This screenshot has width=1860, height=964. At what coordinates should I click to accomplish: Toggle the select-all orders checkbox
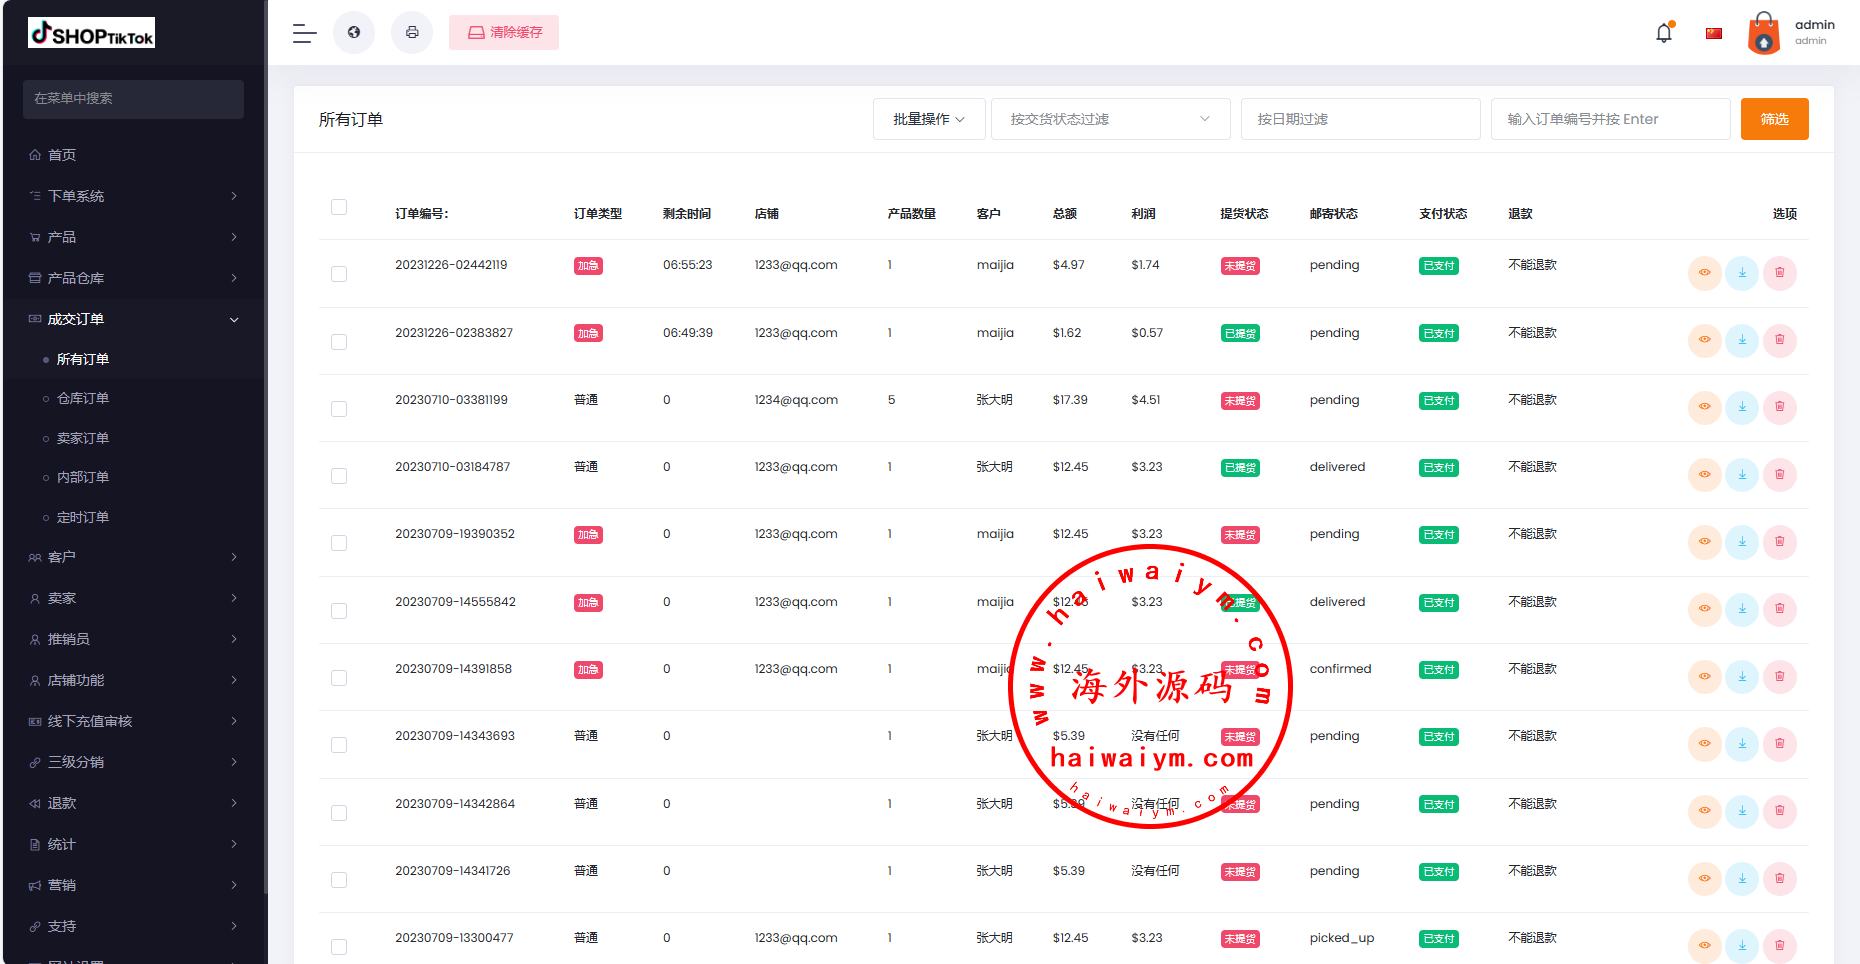tap(339, 207)
